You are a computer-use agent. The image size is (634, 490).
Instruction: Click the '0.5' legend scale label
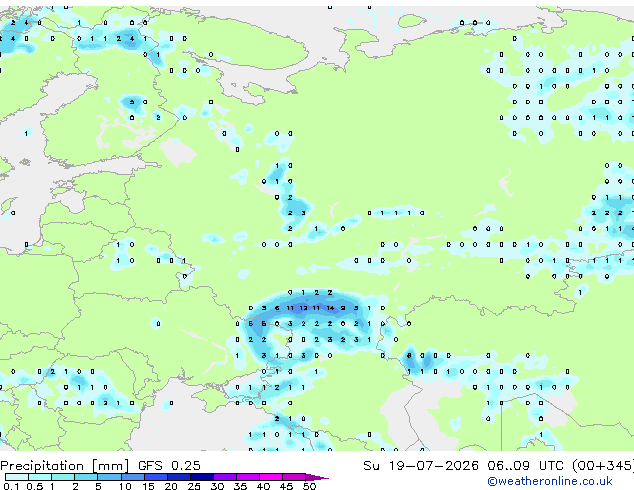click(35, 486)
